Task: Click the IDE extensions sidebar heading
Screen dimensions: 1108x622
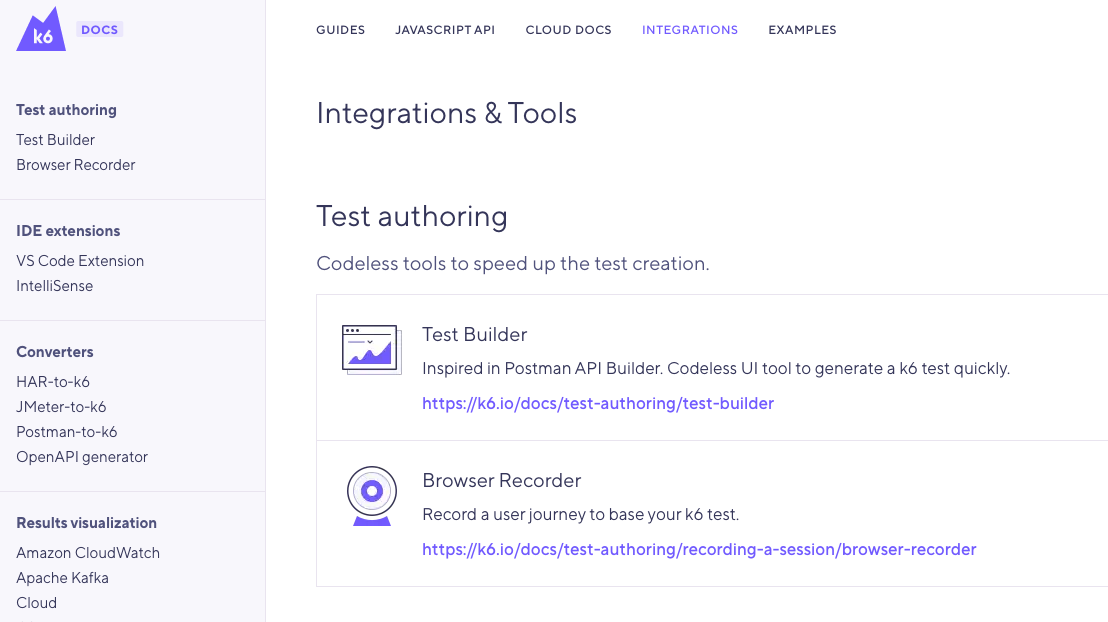Action: point(68,231)
